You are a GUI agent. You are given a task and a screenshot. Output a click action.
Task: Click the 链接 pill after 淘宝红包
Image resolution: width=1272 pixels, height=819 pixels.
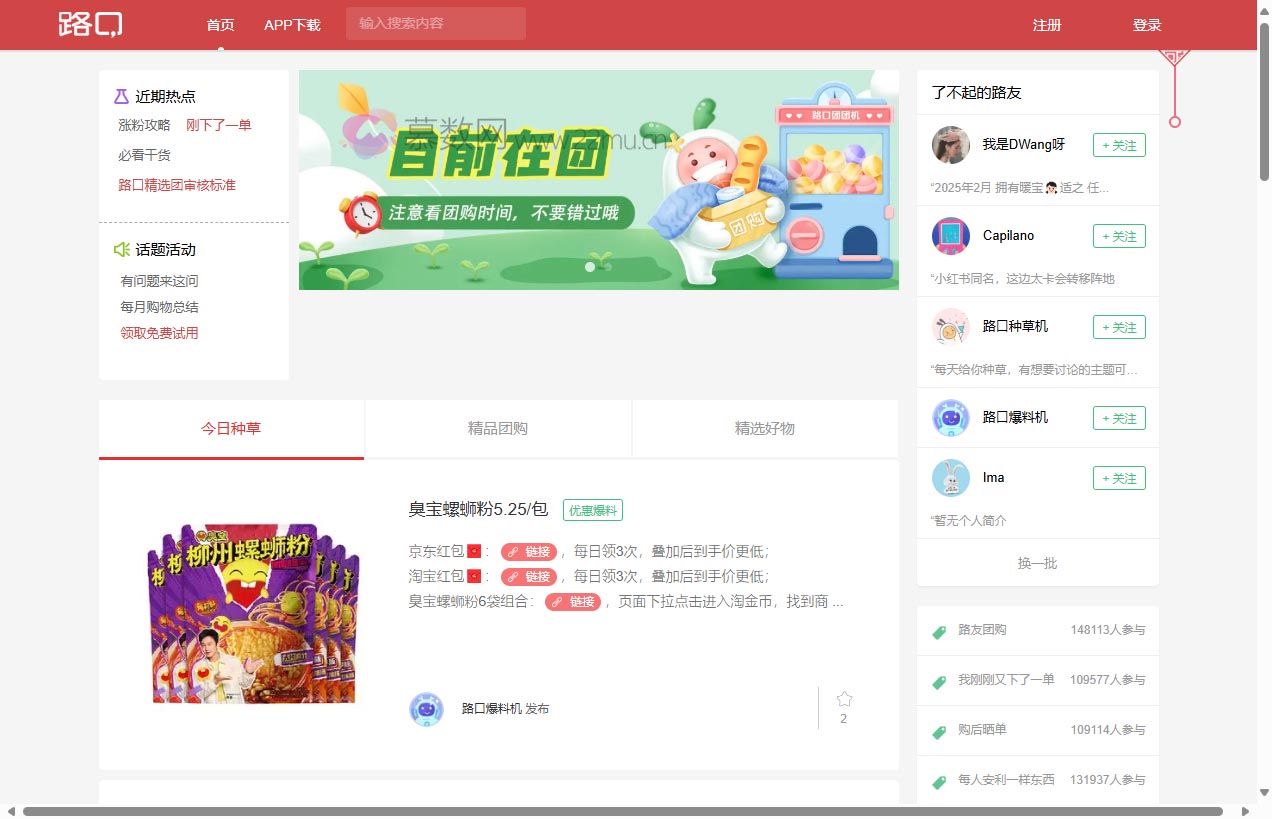[529, 576]
